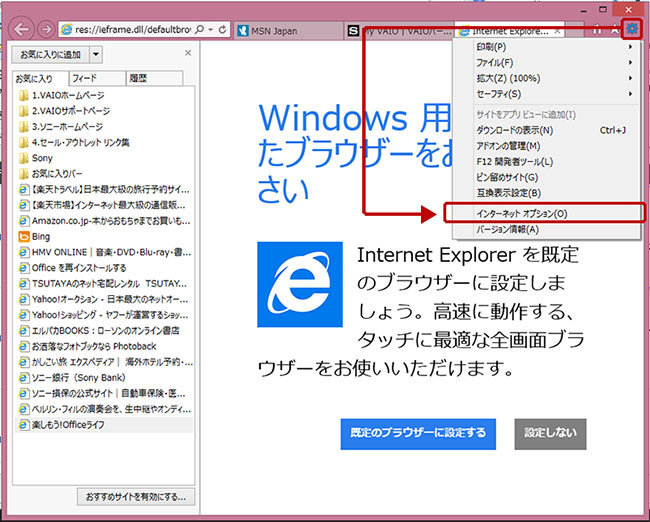
Task: Click the blue Internet Explorer logo tile
Action: click(300, 284)
